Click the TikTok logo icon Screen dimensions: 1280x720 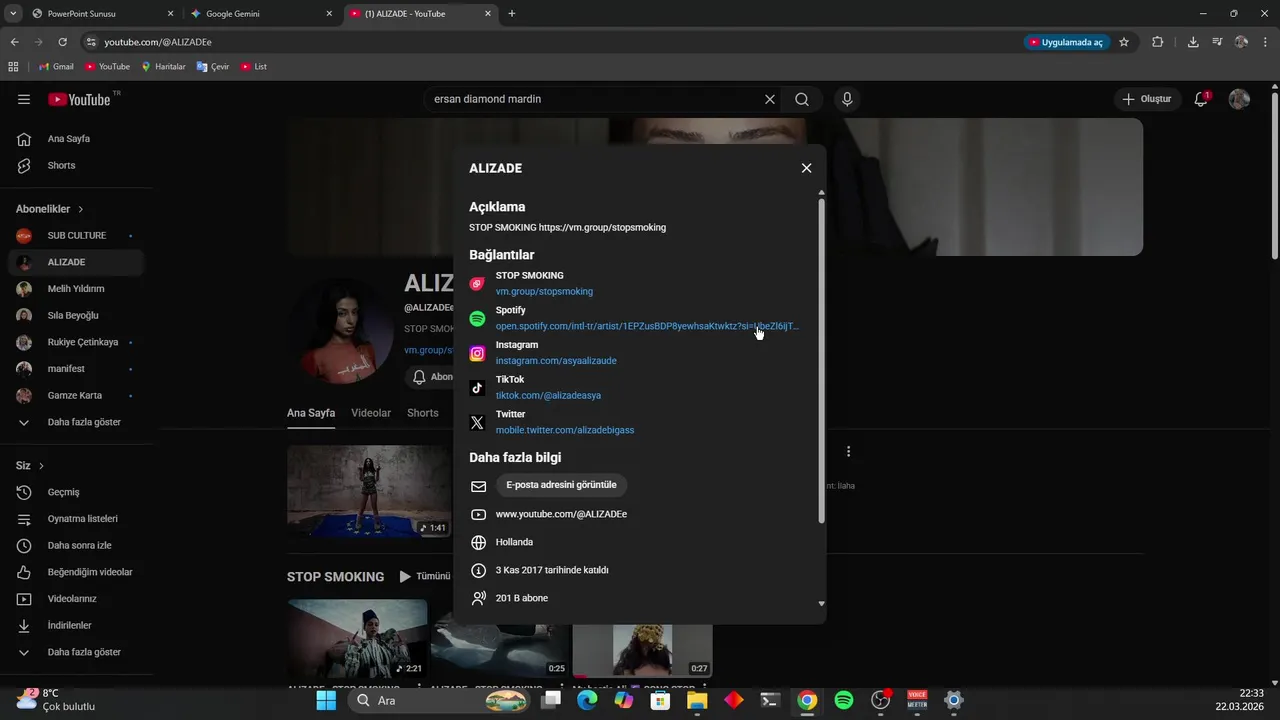477,388
